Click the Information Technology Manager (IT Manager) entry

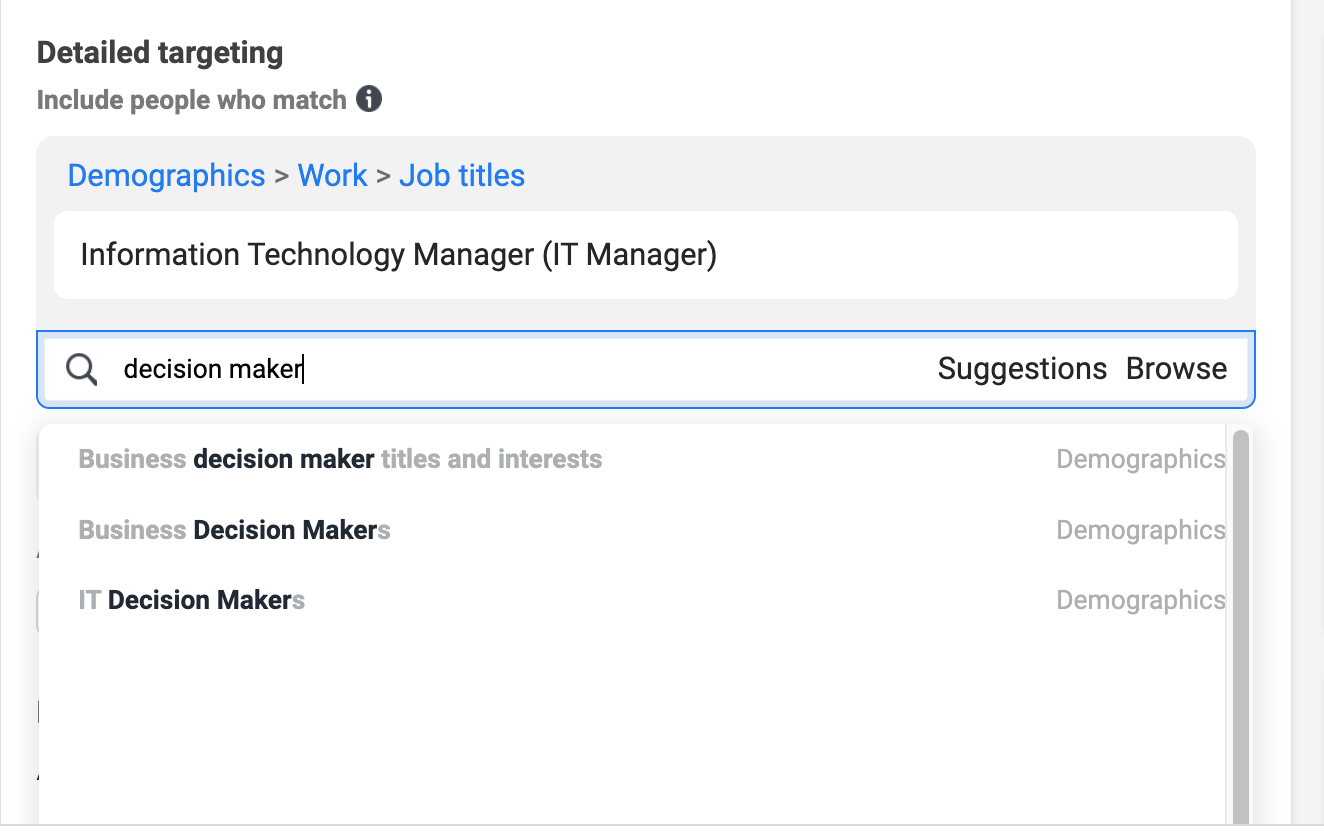(398, 255)
